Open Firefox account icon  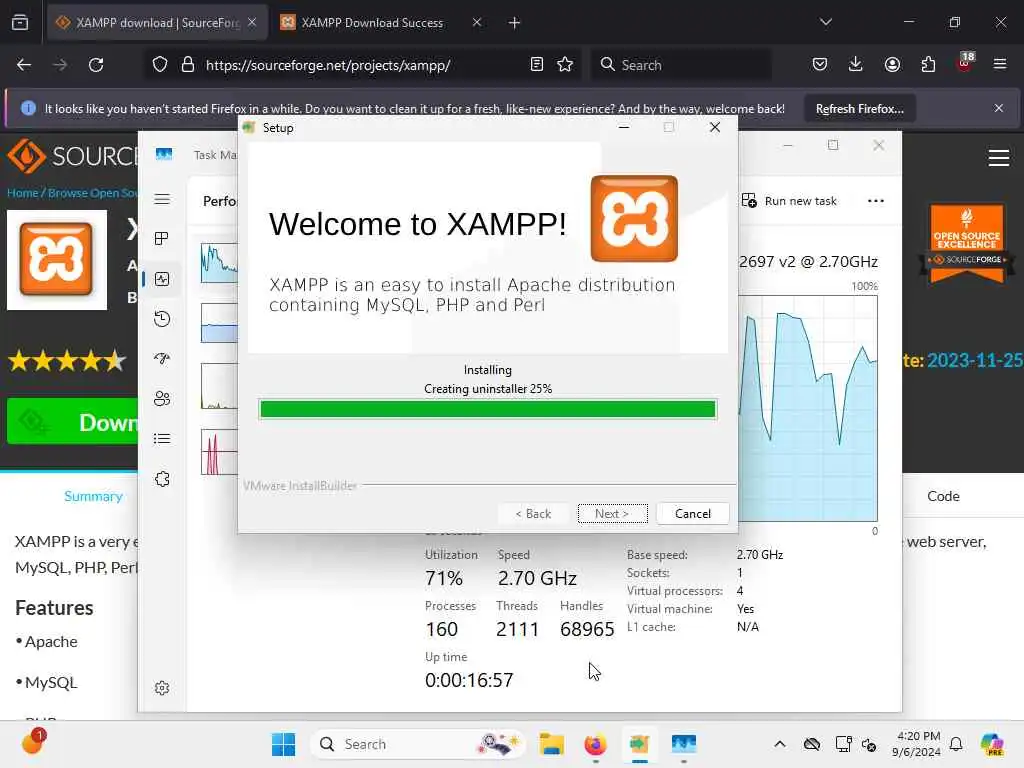pyautogui.click(x=892, y=65)
